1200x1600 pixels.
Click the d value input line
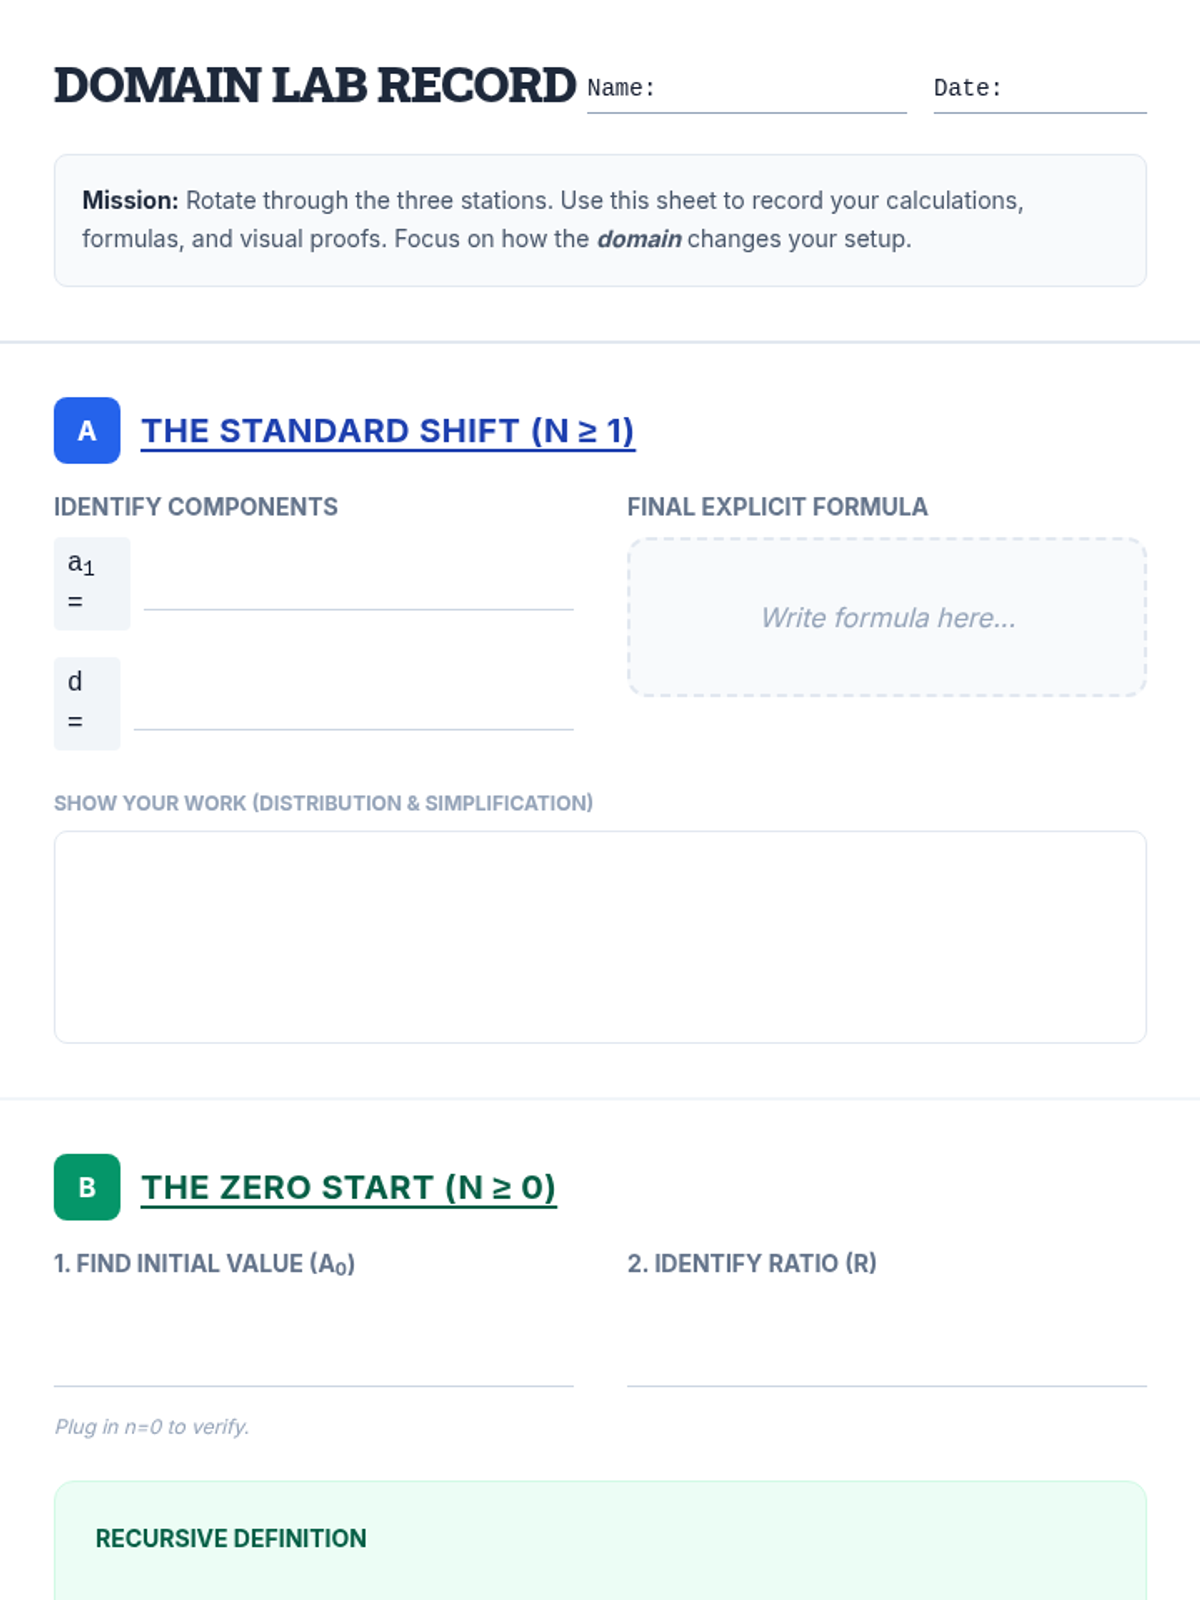(x=354, y=704)
